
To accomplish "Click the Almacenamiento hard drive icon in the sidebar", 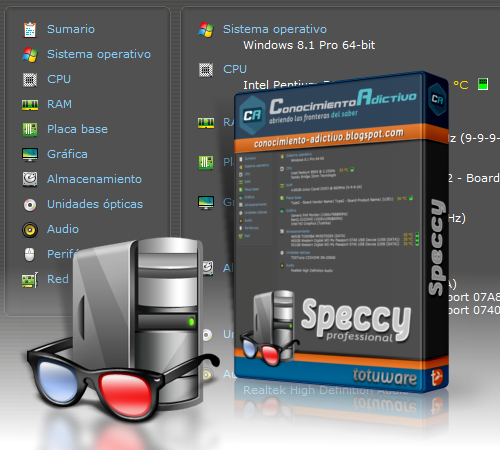I will coord(30,179).
